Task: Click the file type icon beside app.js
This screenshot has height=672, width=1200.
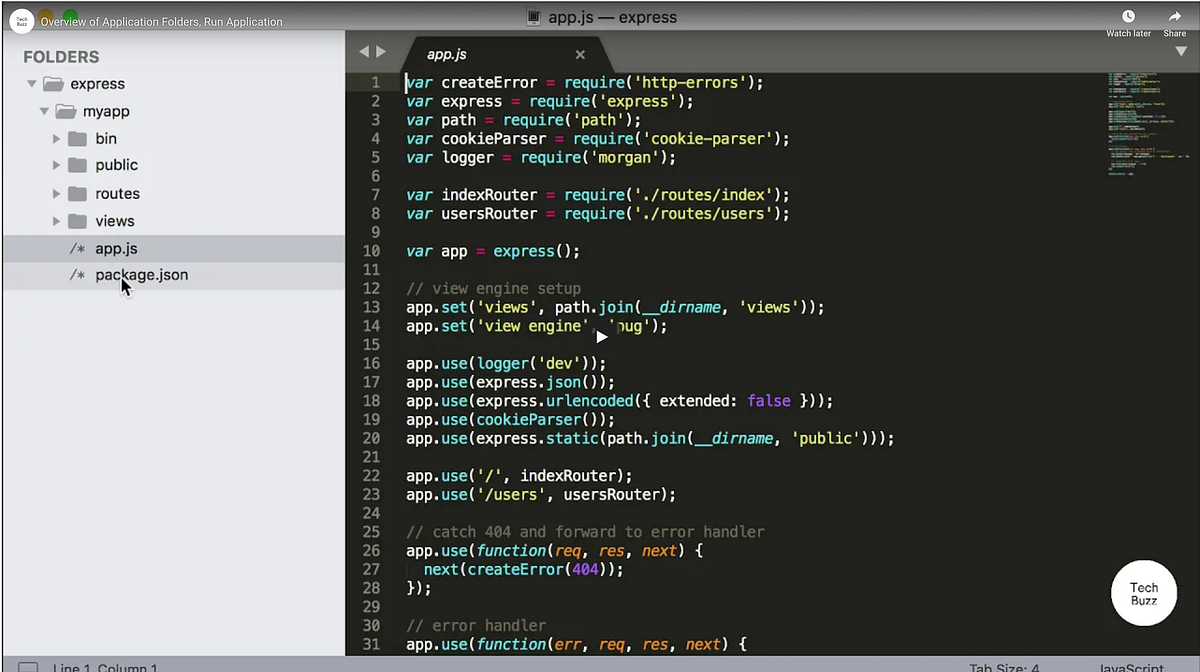Action: pos(77,249)
